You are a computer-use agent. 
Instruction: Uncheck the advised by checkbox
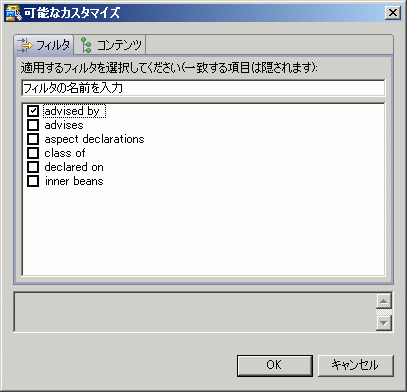pyautogui.click(x=33, y=111)
